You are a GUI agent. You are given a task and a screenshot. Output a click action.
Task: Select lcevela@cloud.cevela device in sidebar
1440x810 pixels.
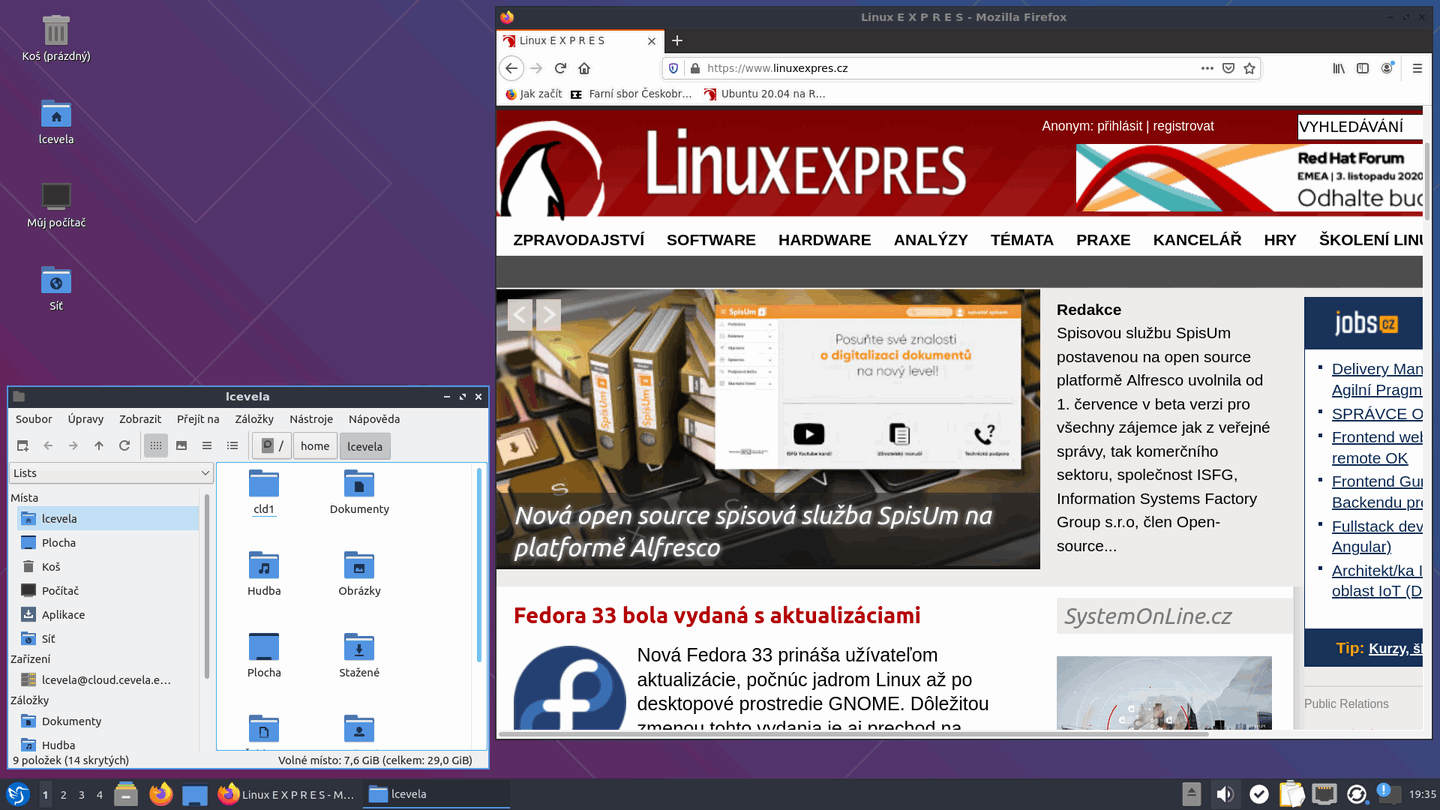click(108, 680)
